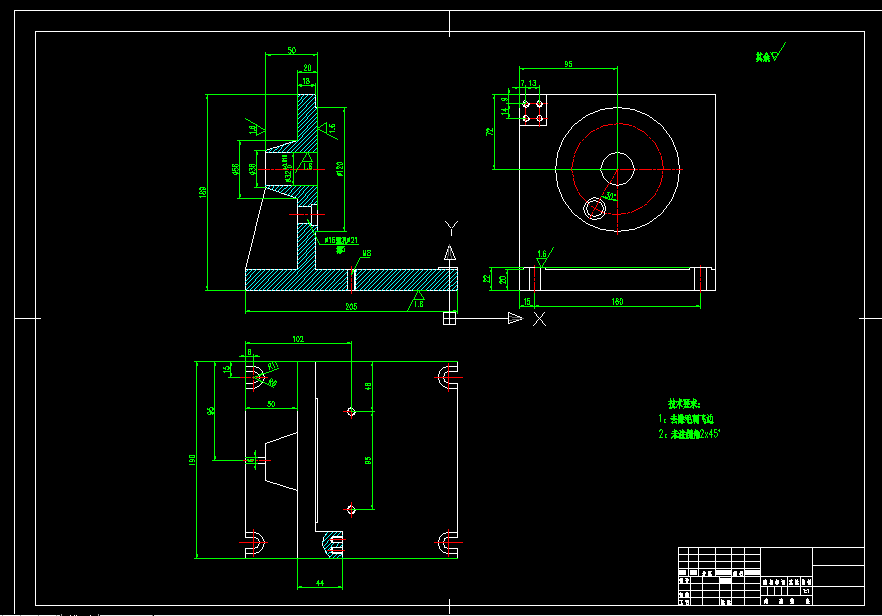The width and height of the screenshot is (882, 616).
Task: Click the X axis label of the UCS icon
Action: tap(539, 319)
